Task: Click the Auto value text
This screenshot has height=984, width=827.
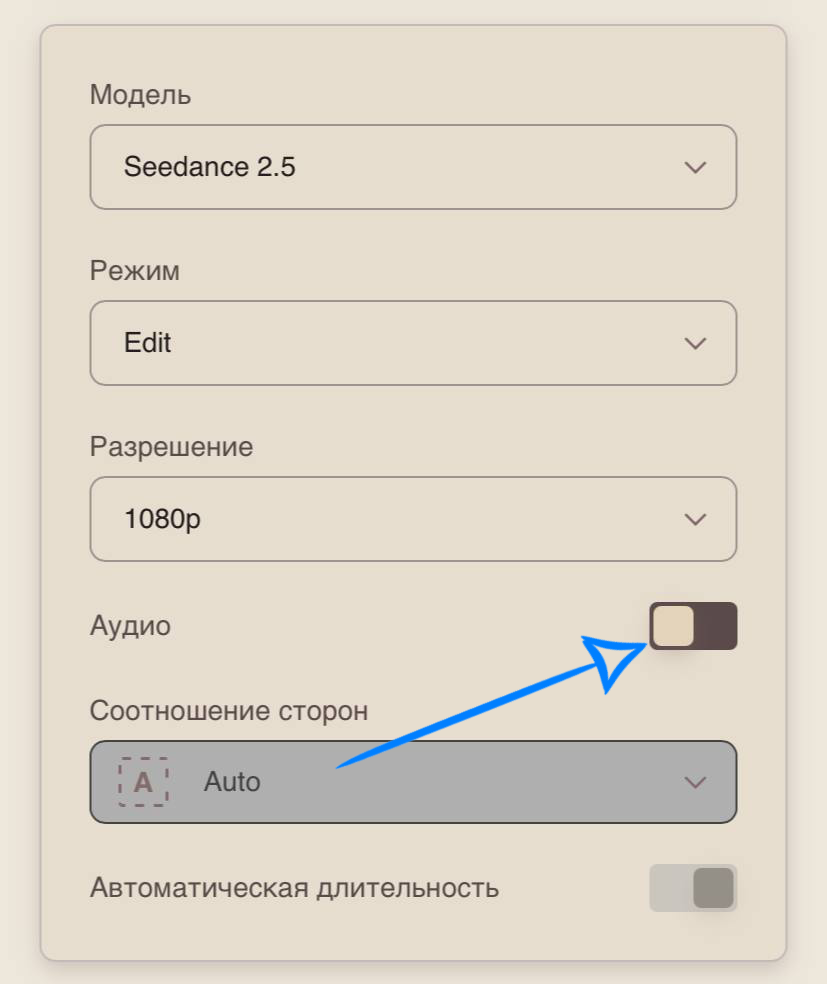Action: pos(232,782)
